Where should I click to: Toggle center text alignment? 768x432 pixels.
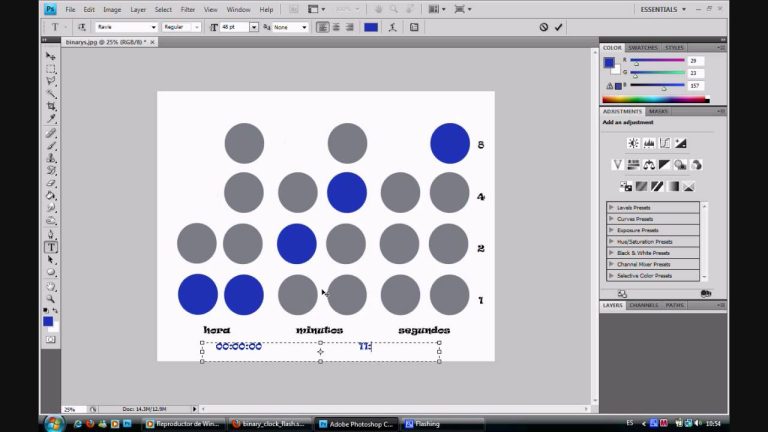click(x=336, y=27)
